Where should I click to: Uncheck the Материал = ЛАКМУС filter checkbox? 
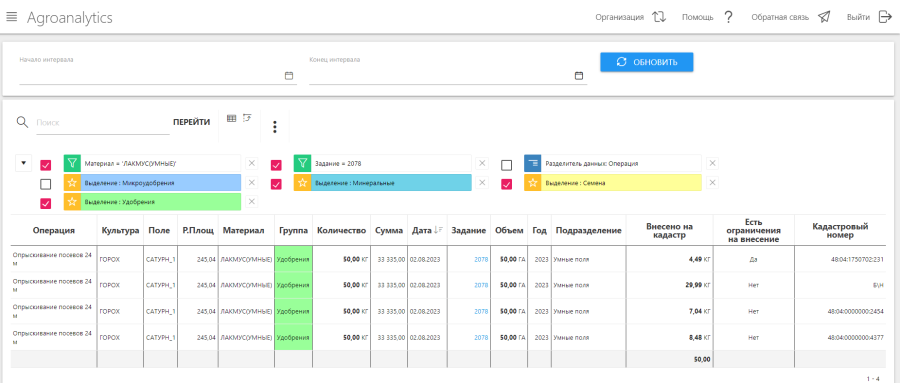[46, 165]
